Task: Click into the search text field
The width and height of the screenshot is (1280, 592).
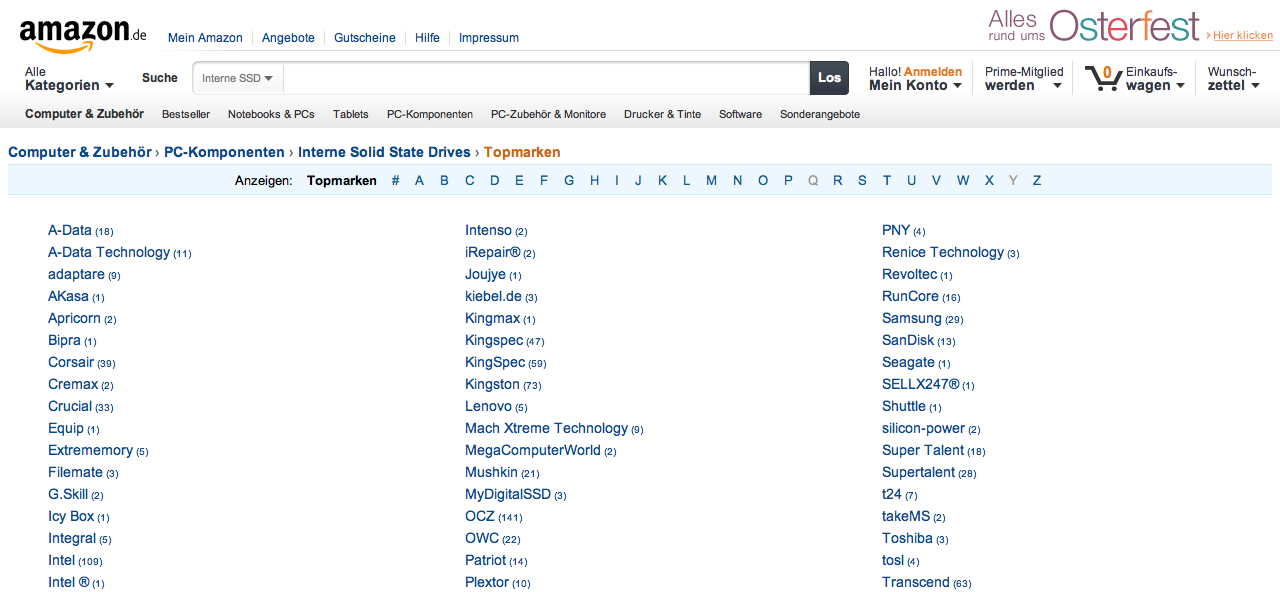Action: (545, 78)
